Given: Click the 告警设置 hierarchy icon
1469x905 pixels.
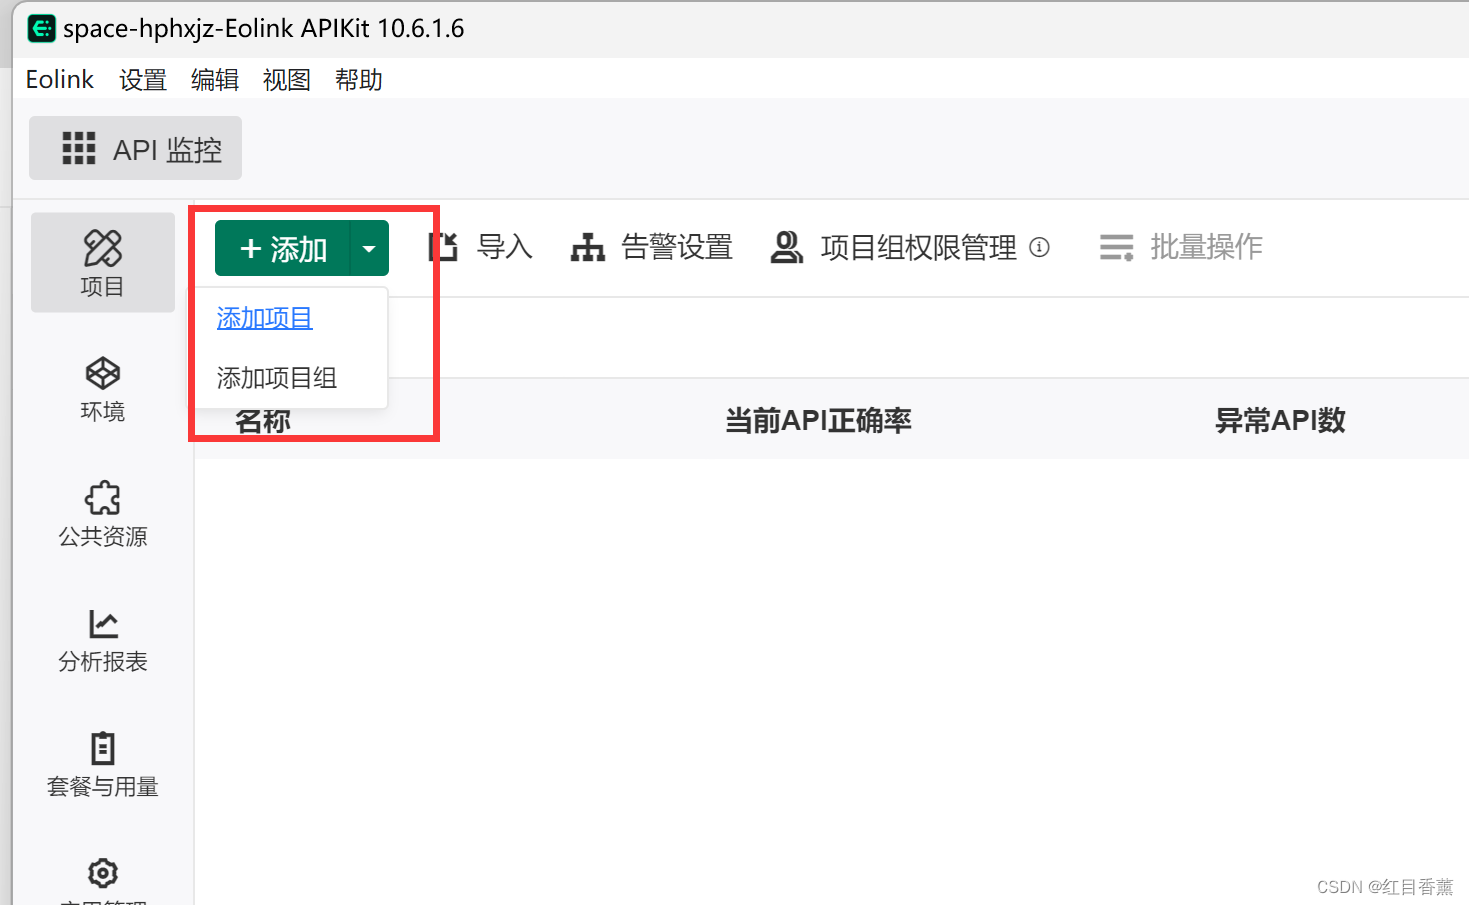Looking at the screenshot, I should (x=588, y=247).
